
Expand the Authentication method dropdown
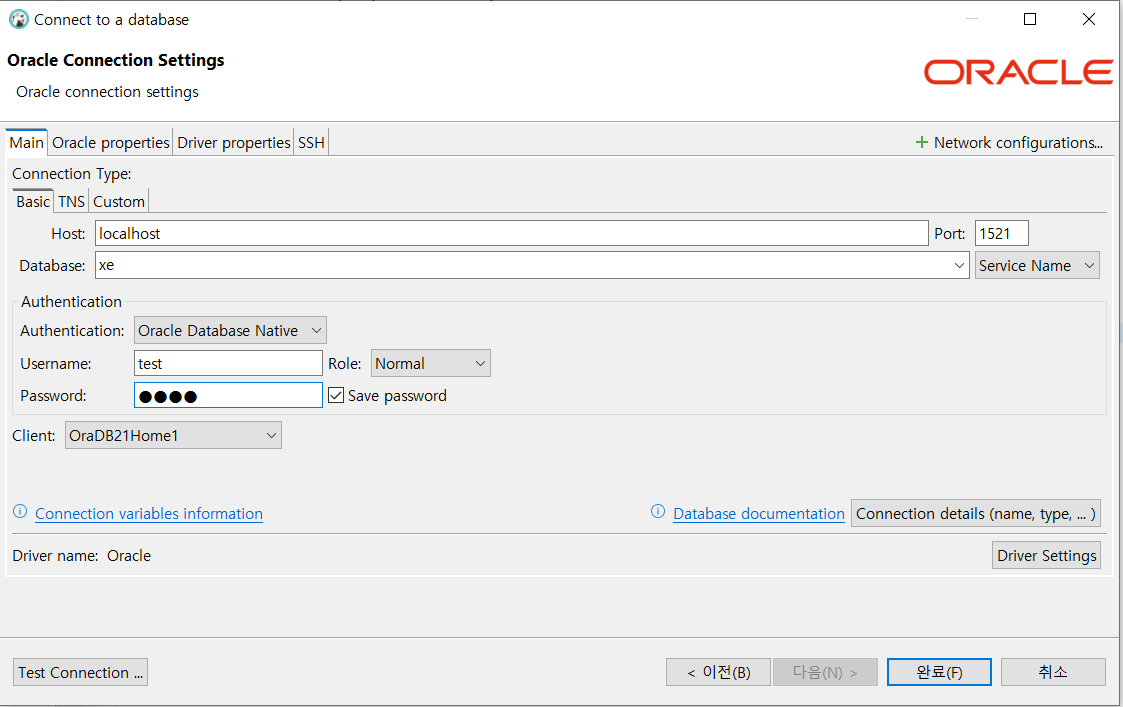coord(230,330)
